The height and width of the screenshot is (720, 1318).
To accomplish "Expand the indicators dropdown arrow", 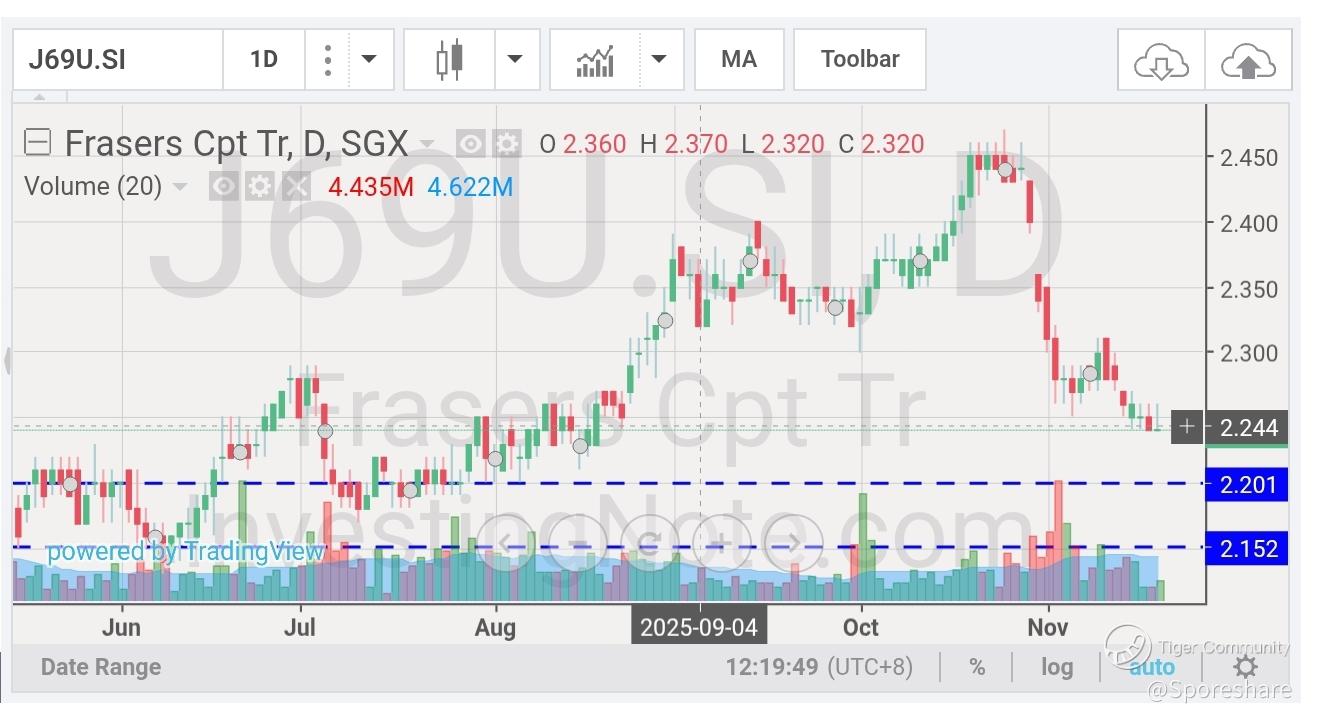I will pyautogui.click(x=659, y=59).
